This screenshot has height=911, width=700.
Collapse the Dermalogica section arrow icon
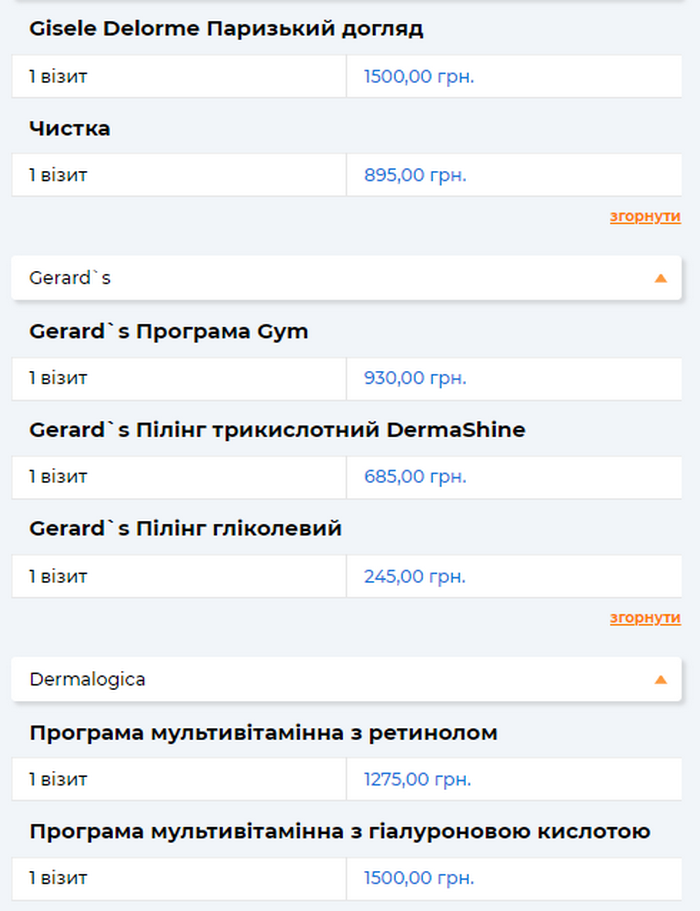[x=660, y=680]
